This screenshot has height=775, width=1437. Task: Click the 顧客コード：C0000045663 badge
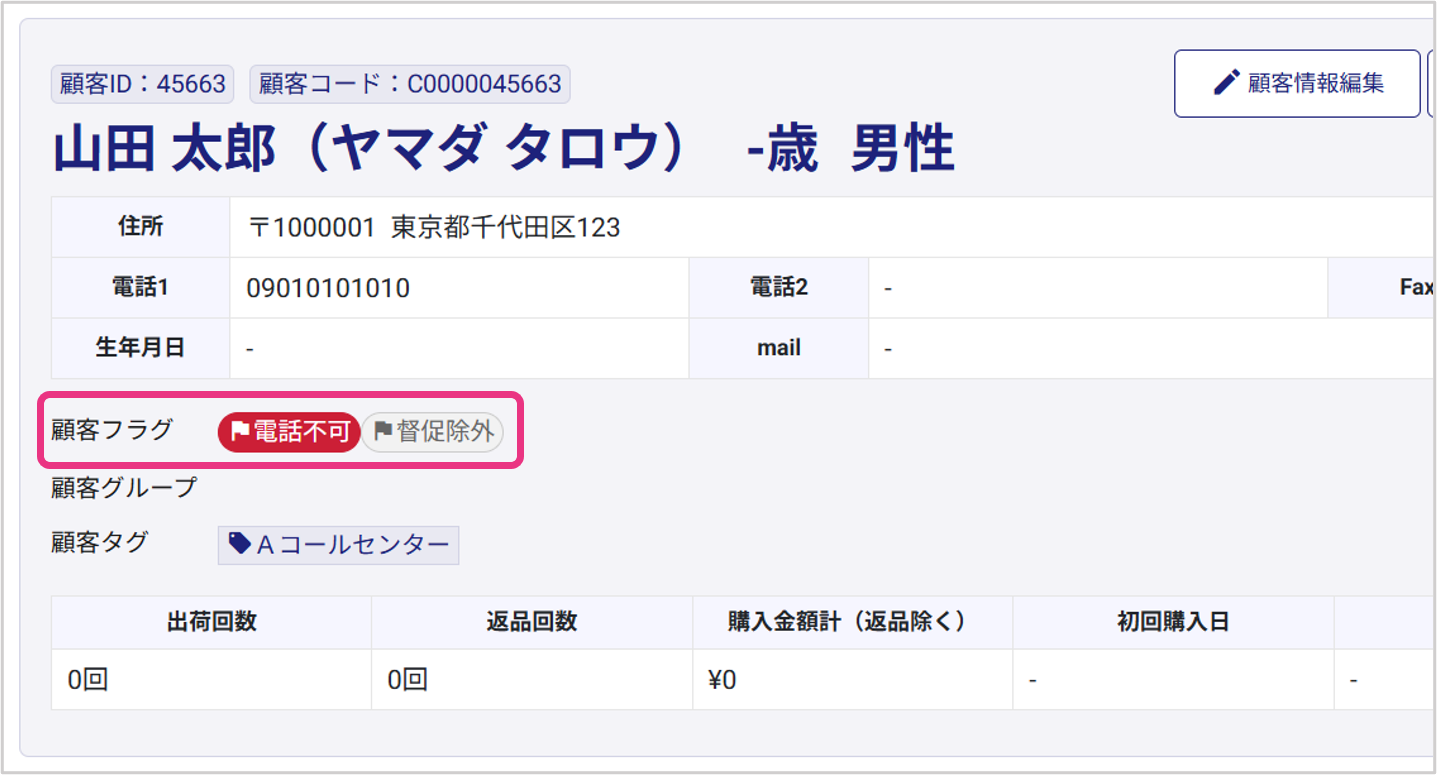click(x=410, y=84)
